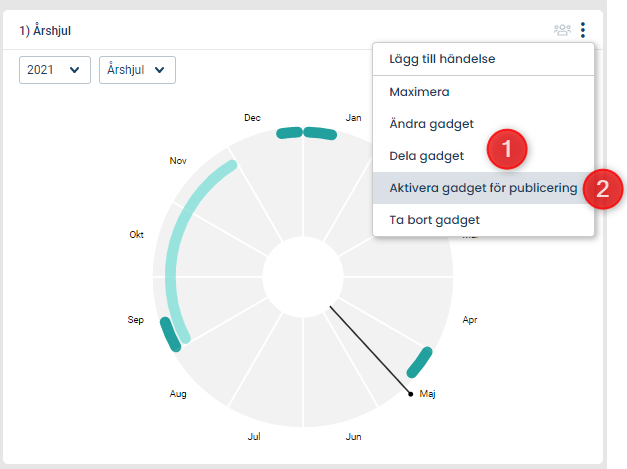Select 'Ändra gadget' menu entry
The height and width of the screenshot is (469, 627).
(x=483, y=124)
